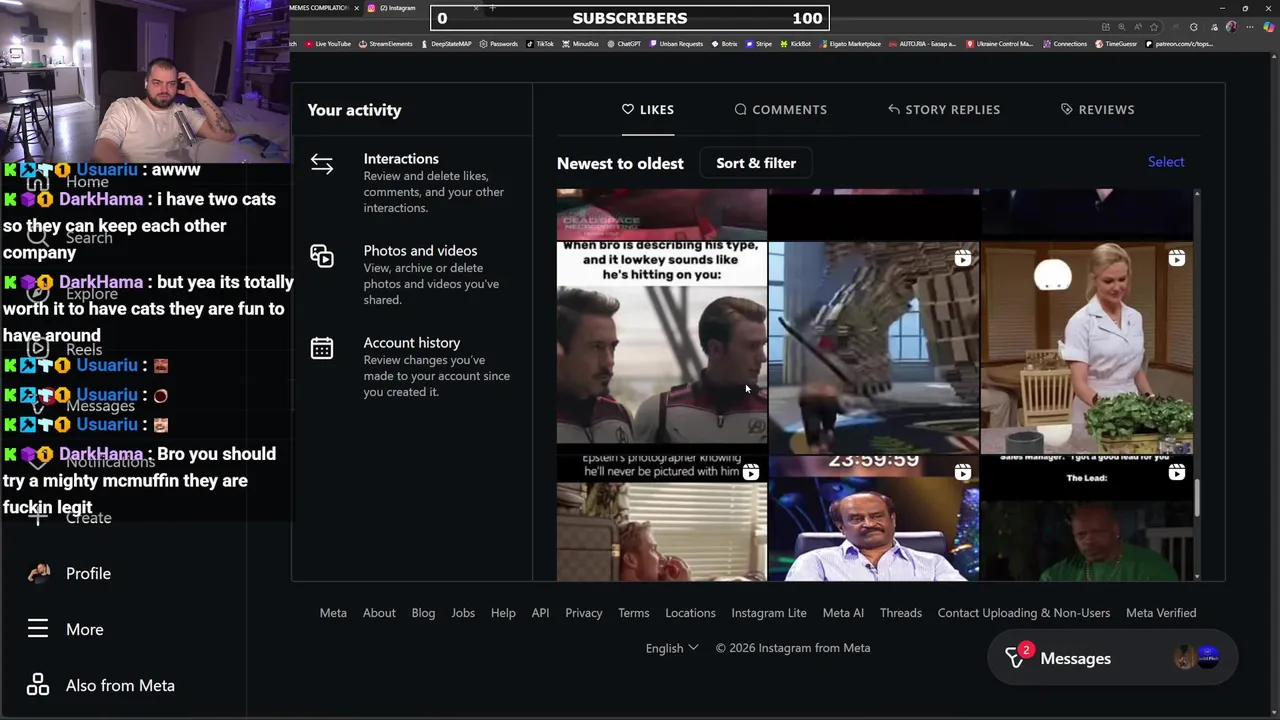The height and width of the screenshot is (720, 1280).
Task: Open the Blog footer link
Action: [x=423, y=613]
